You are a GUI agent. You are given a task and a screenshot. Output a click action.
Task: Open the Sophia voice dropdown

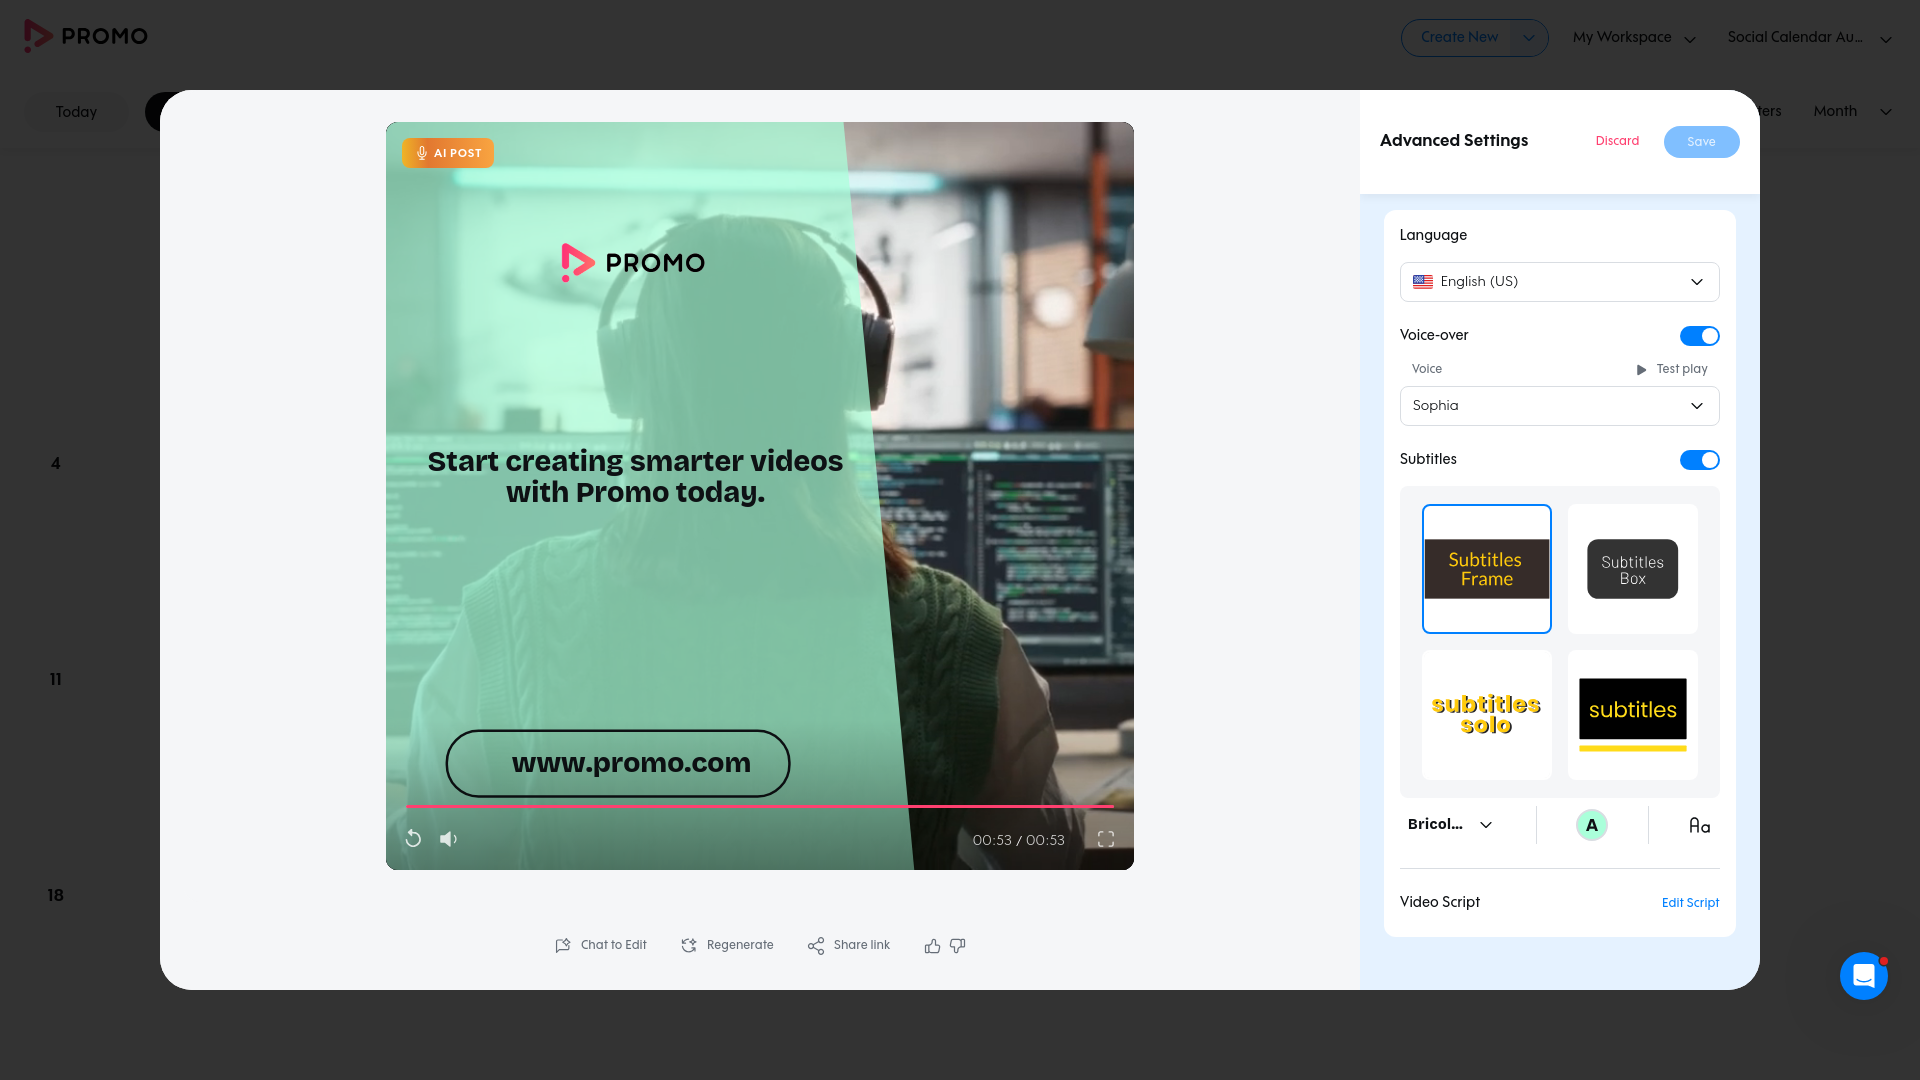tap(1559, 406)
